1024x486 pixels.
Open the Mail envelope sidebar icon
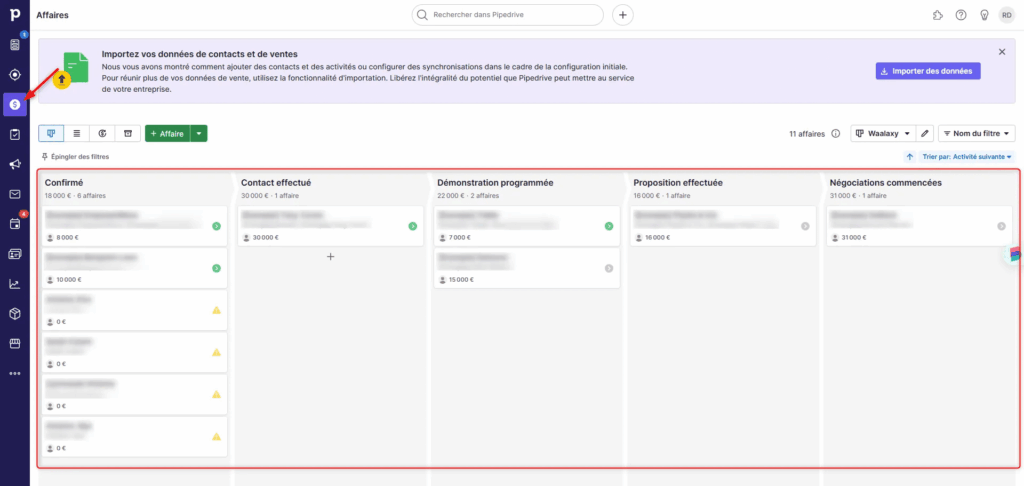click(14, 194)
